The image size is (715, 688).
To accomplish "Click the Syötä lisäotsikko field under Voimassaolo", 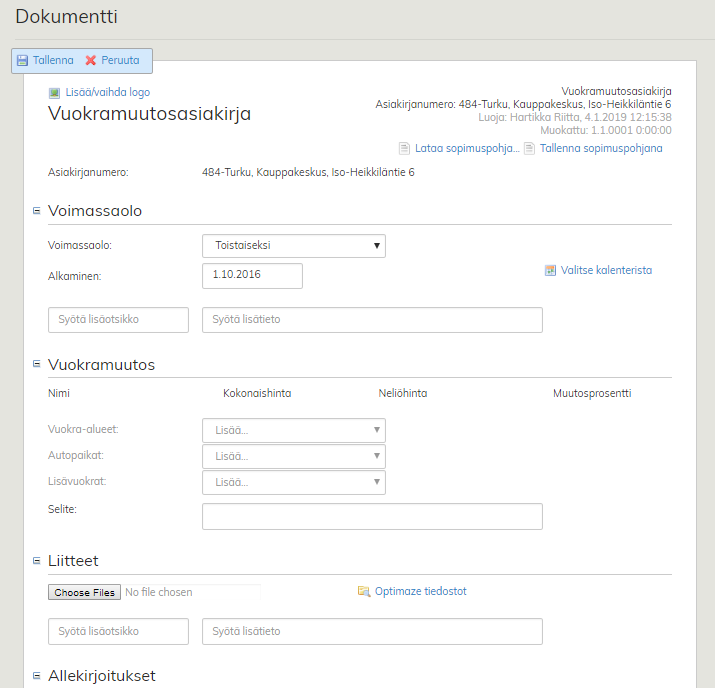I will tap(118, 320).
